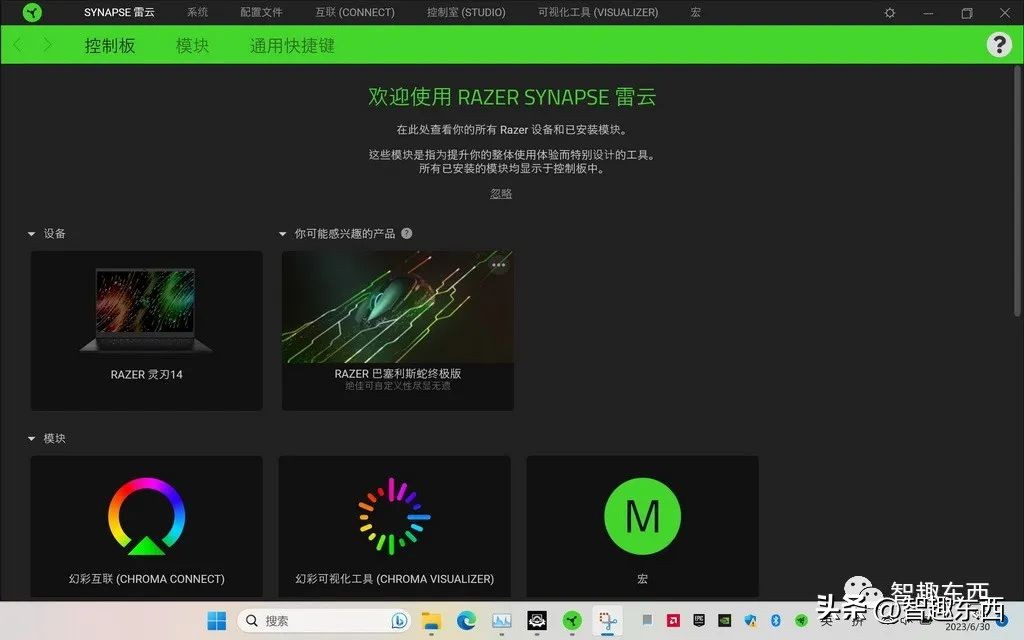The height and width of the screenshot is (640, 1024).
Task: Click the Bluetooth system tray icon
Action: coord(777,621)
